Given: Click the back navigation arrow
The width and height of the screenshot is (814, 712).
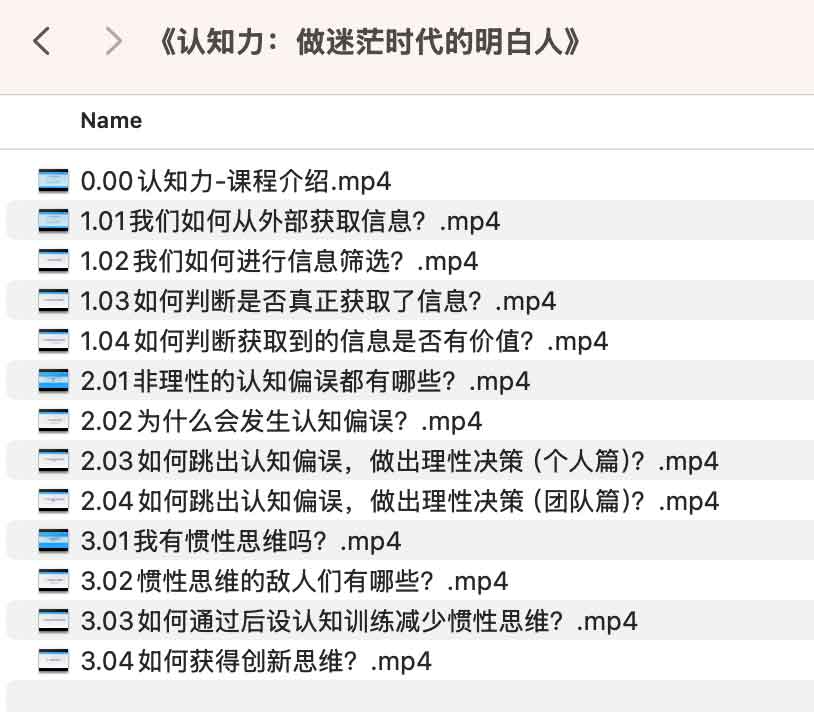Looking at the screenshot, I should 40,40.
